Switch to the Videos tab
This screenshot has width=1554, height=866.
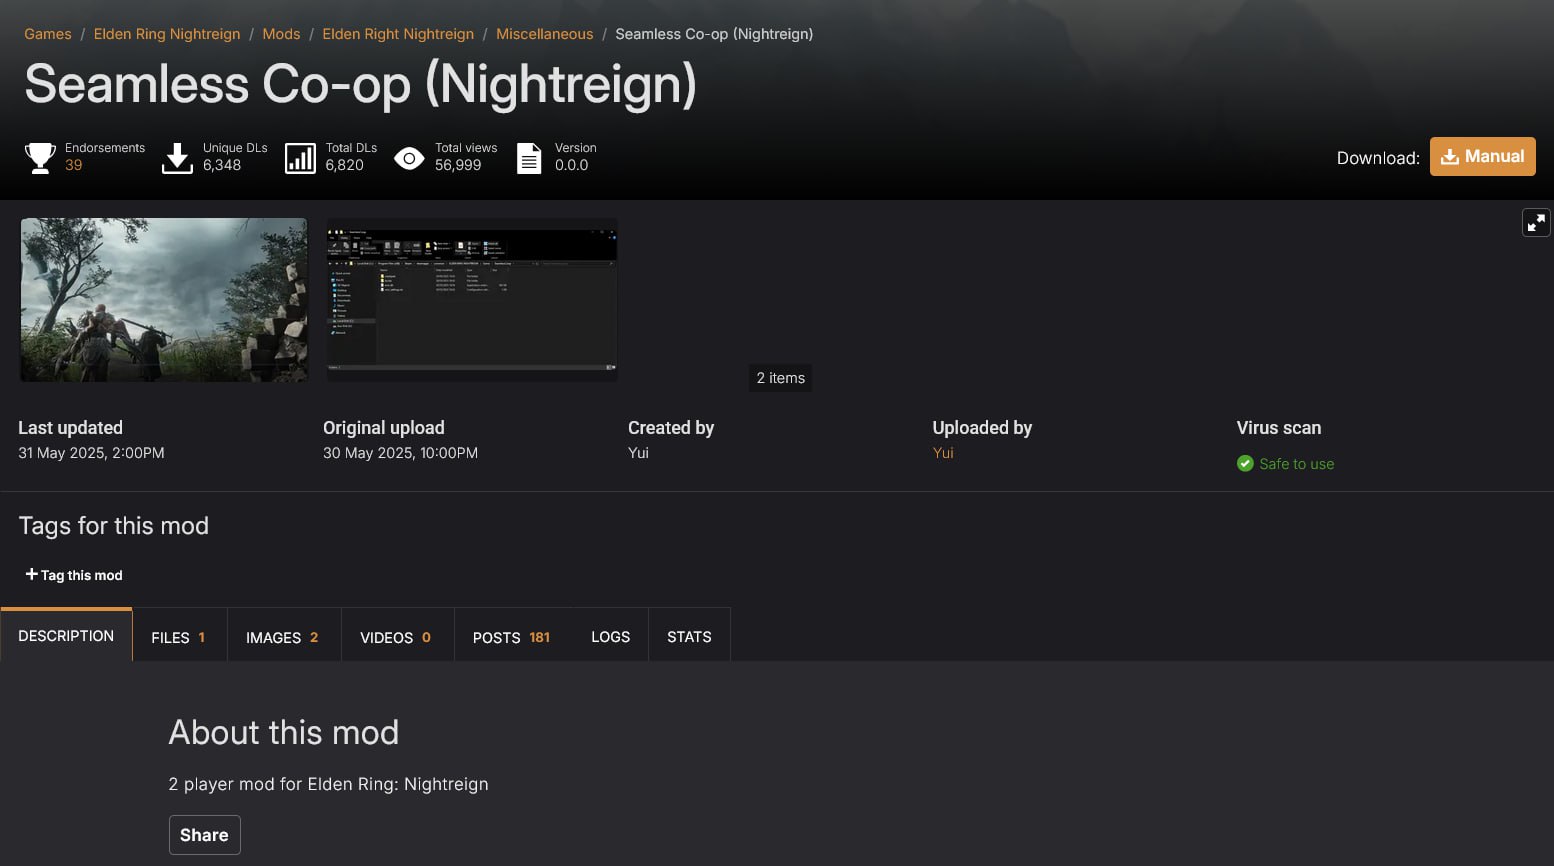(x=397, y=636)
